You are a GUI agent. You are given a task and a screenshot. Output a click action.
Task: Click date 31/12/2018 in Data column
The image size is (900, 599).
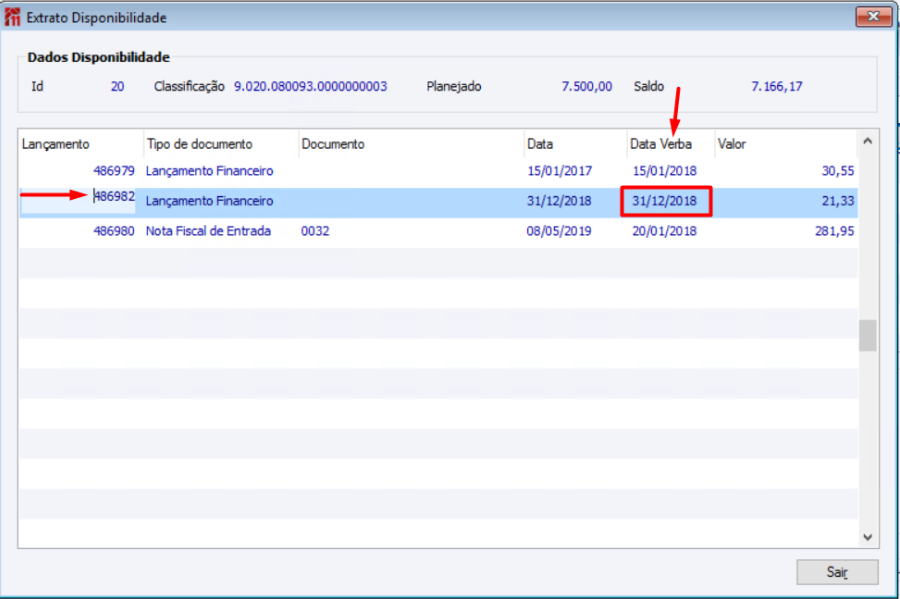point(559,201)
